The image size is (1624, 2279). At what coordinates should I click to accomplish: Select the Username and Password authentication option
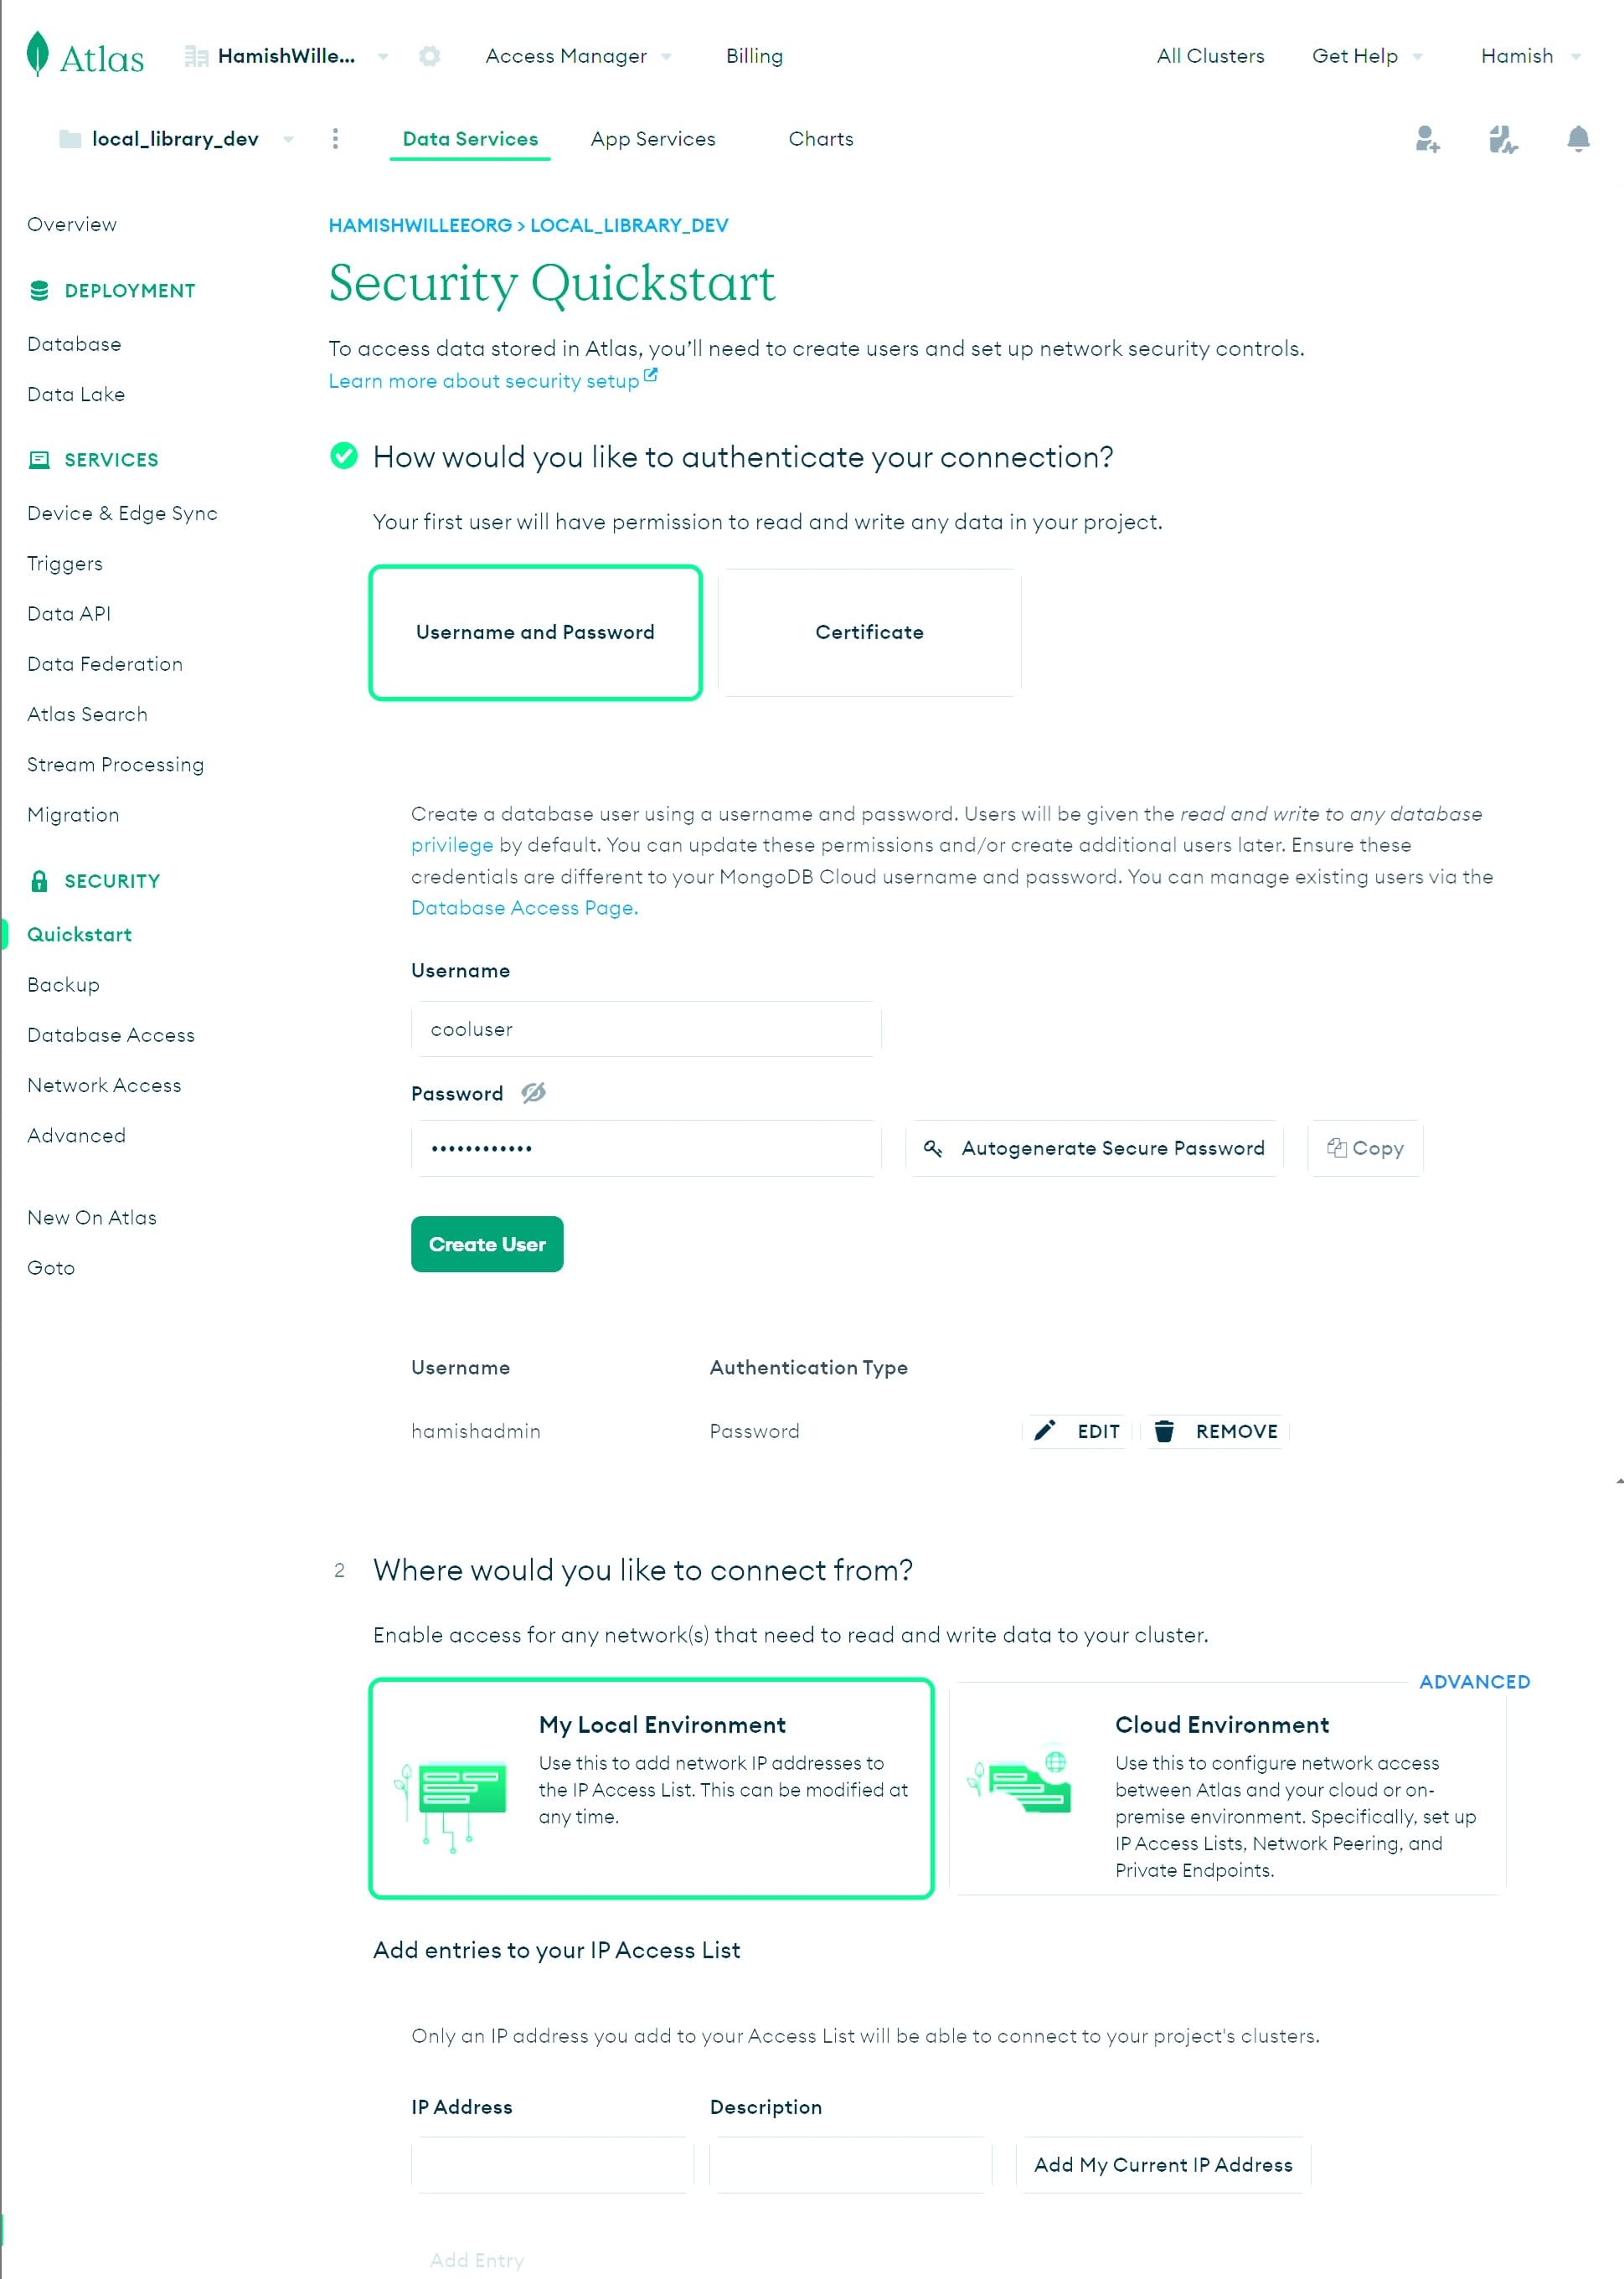click(x=534, y=631)
